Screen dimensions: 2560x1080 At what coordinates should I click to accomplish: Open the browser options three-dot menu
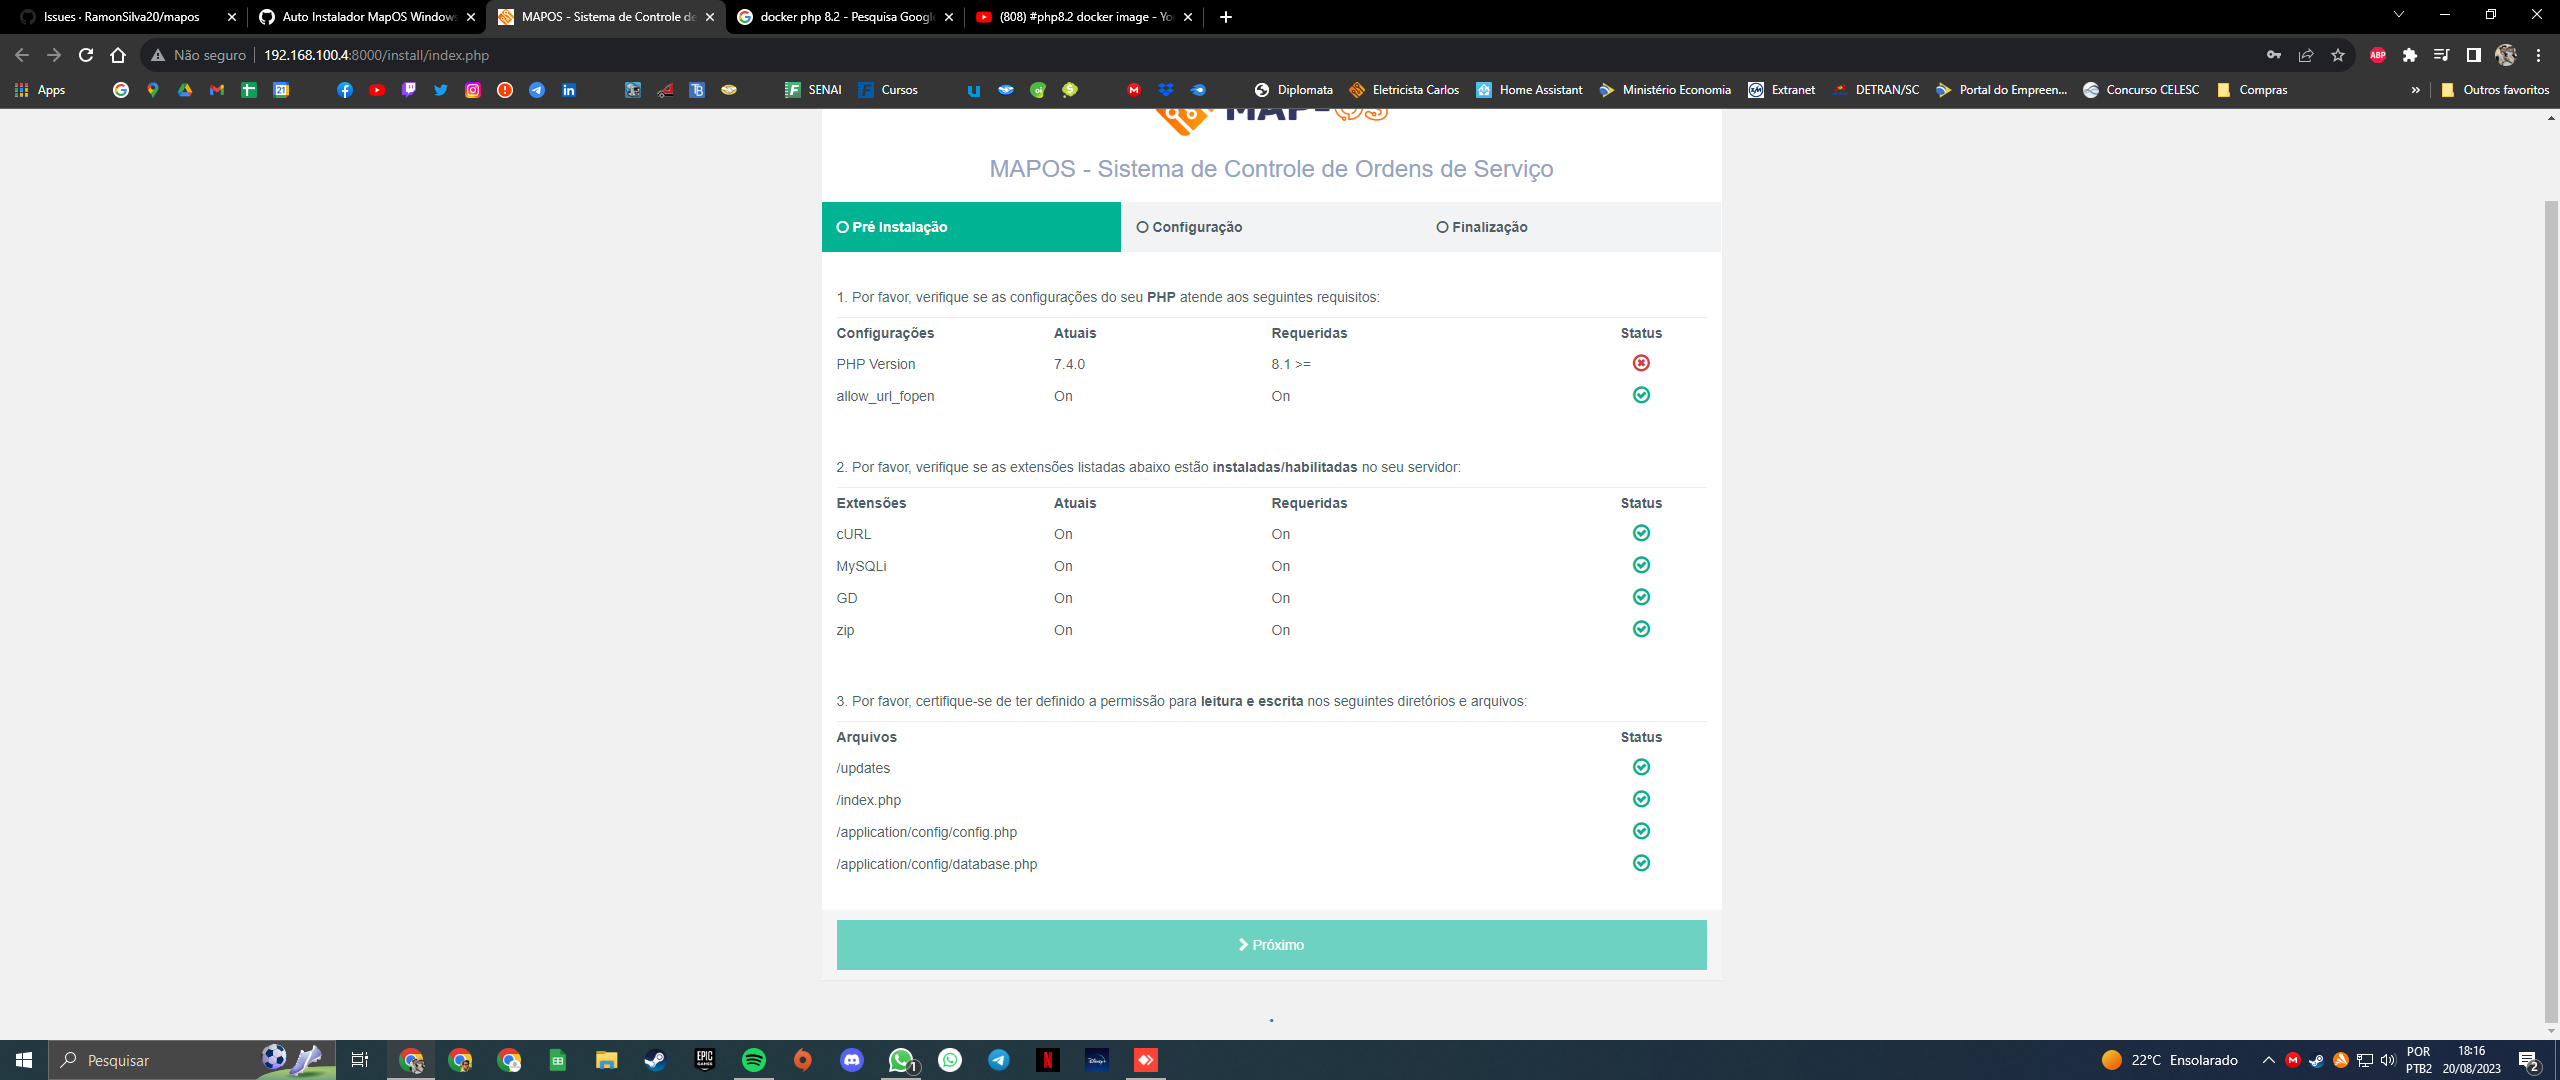click(2537, 55)
